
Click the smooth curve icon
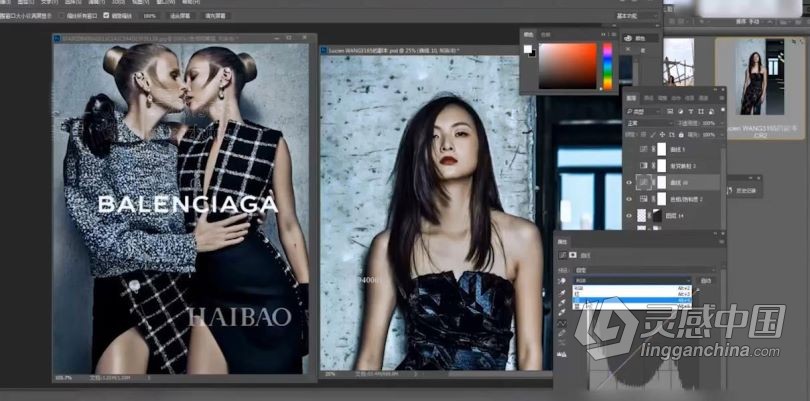click(x=562, y=343)
